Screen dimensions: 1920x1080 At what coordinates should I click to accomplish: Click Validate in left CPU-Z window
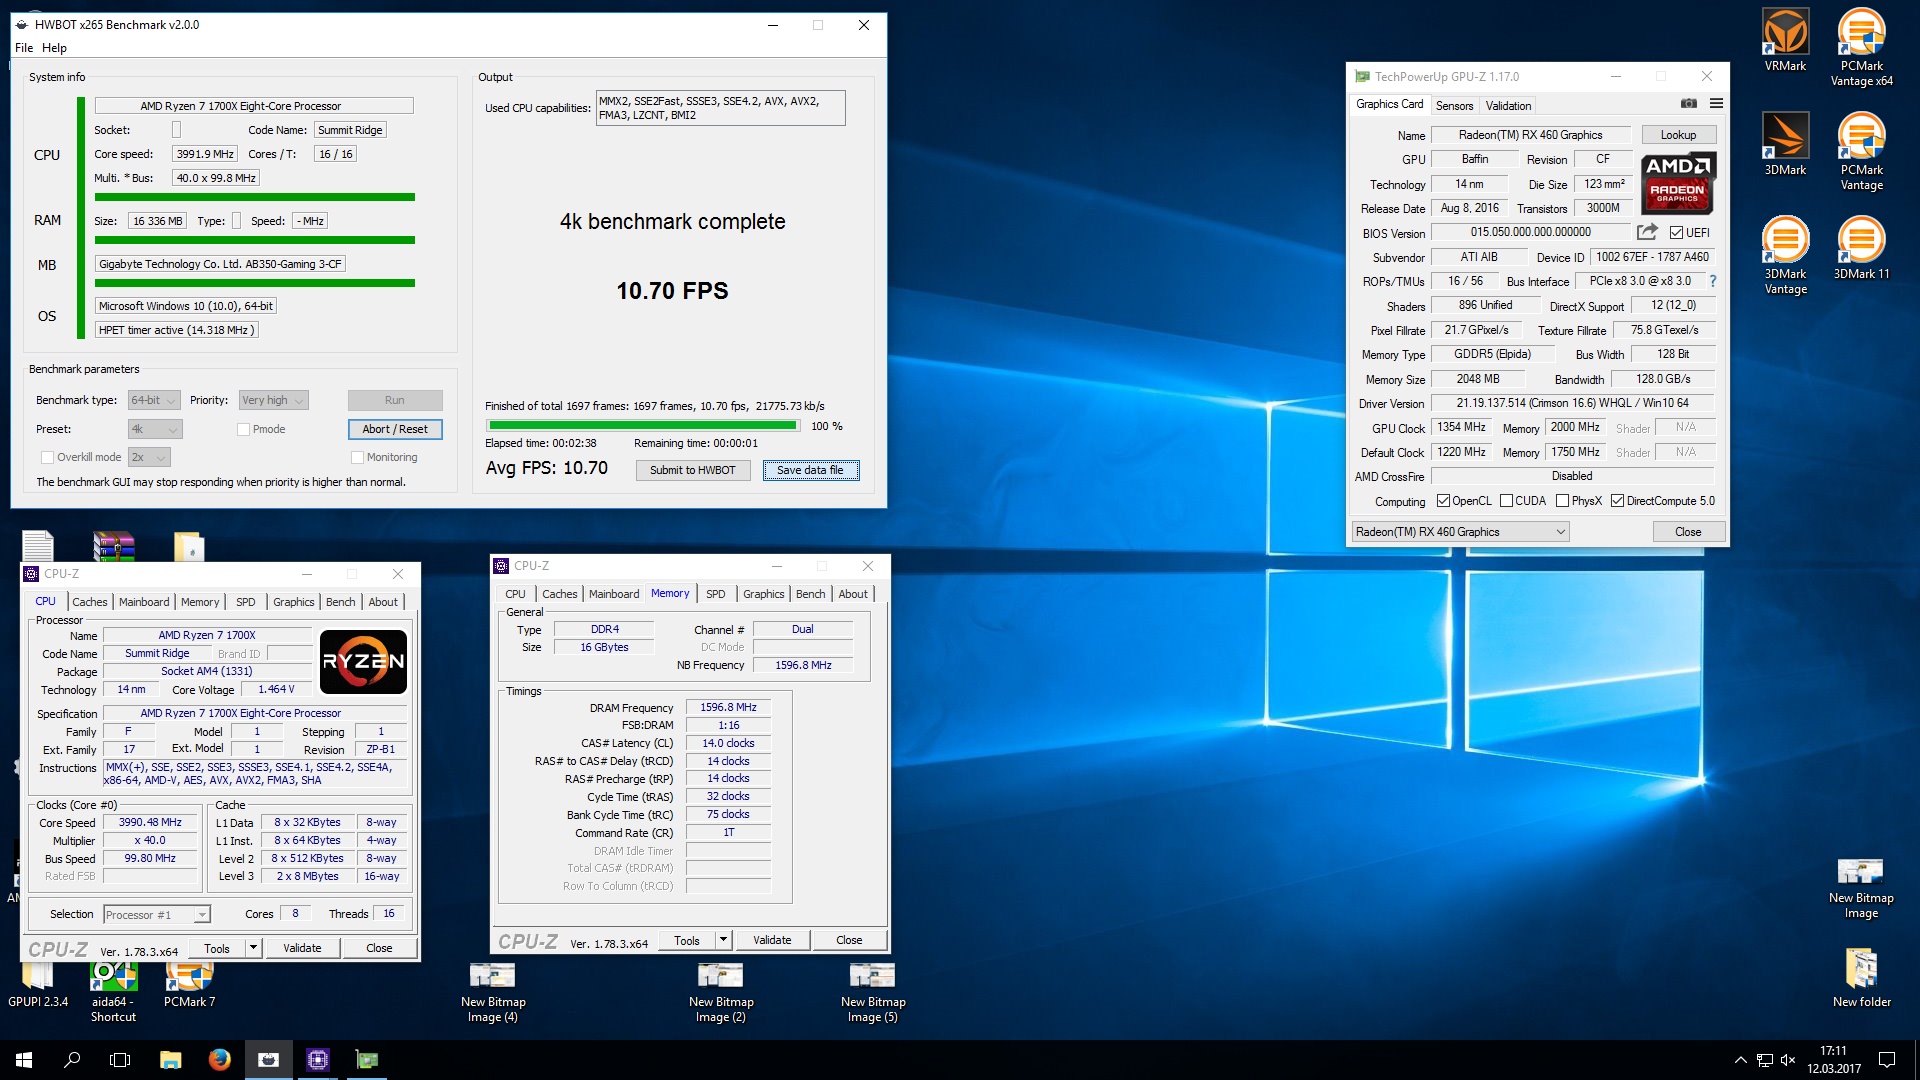[302, 948]
